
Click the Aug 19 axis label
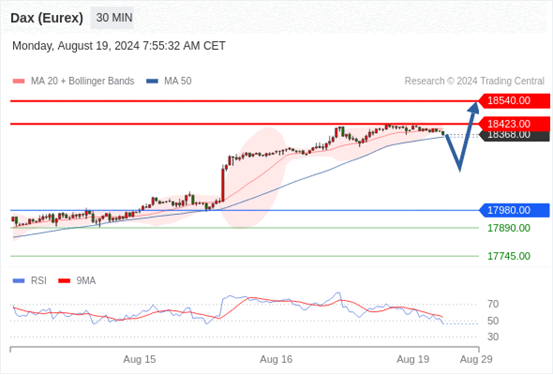tap(413, 360)
